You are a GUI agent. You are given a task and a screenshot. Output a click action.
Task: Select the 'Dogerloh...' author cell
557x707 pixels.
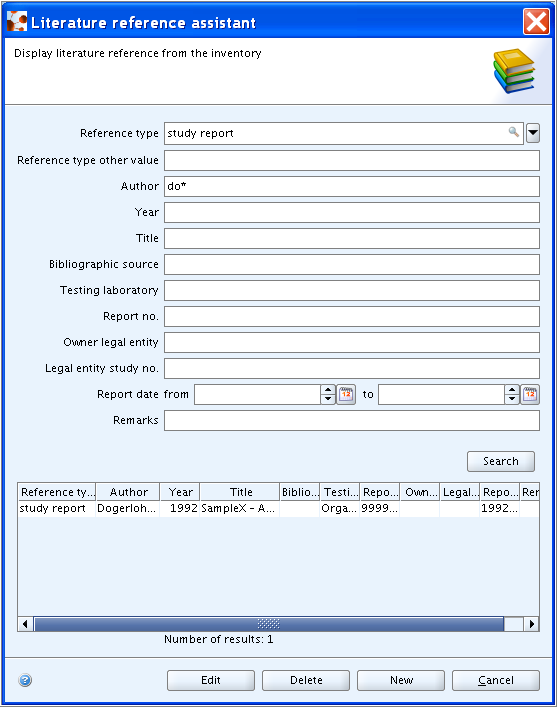point(128,509)
